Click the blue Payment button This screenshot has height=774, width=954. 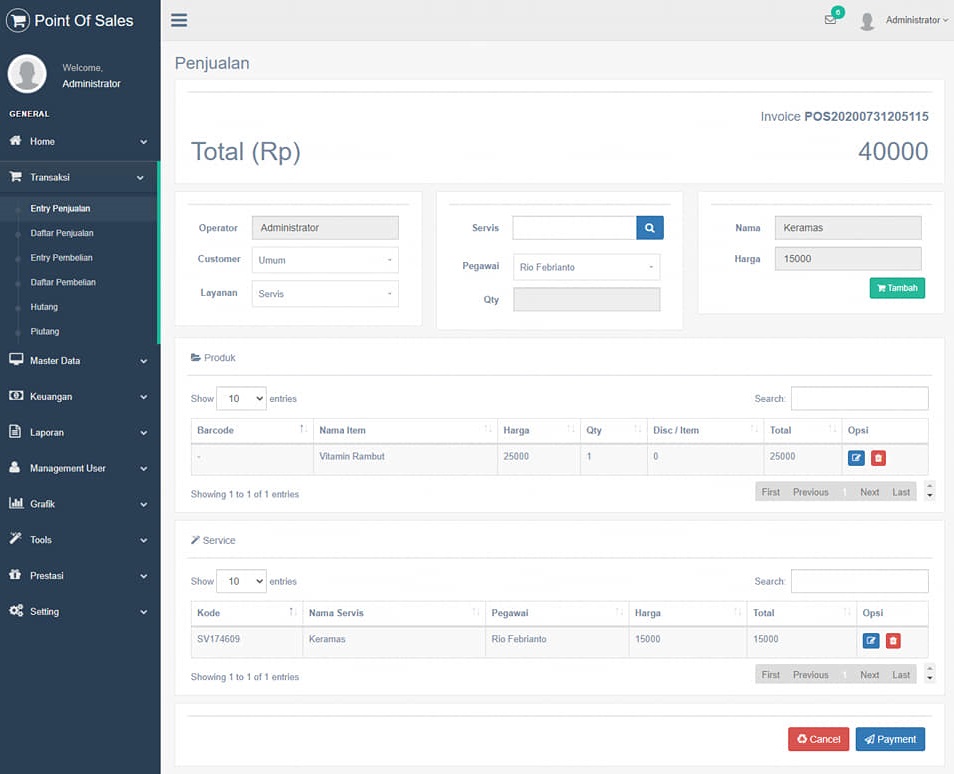pos(890,739)
